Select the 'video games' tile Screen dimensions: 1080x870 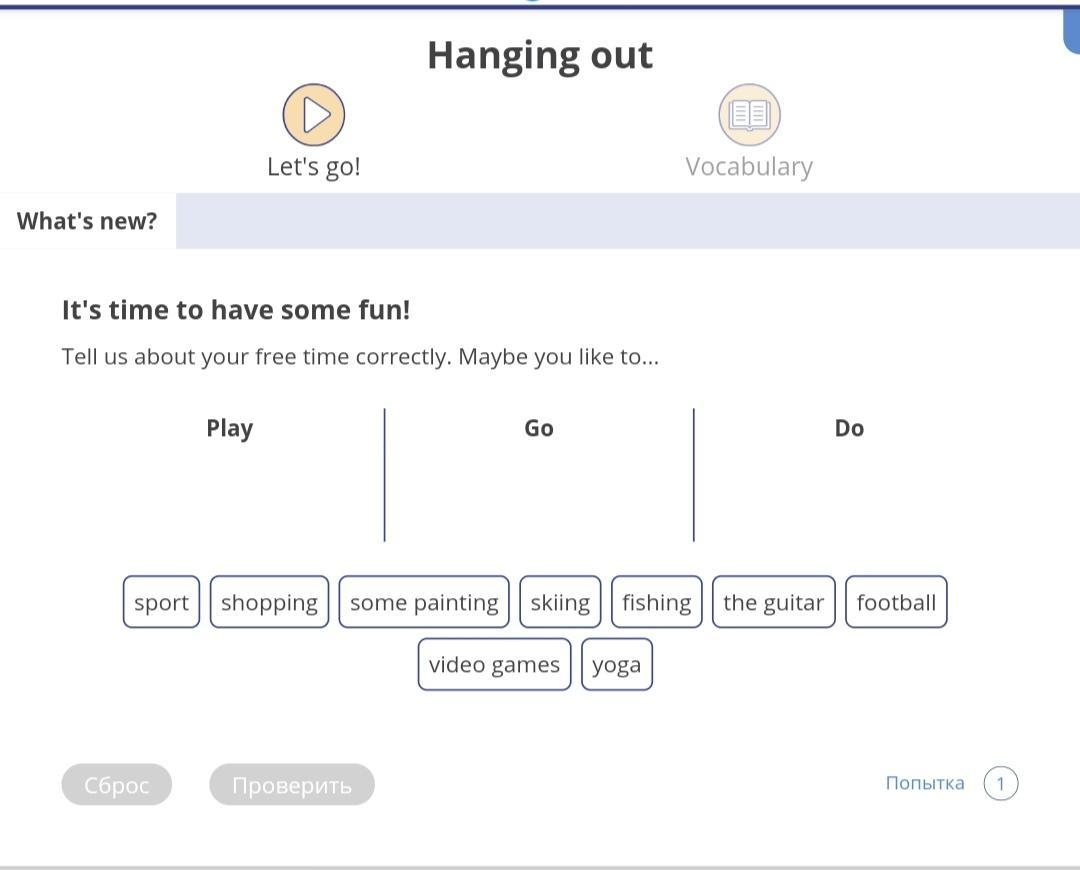[x=494, y=664]
